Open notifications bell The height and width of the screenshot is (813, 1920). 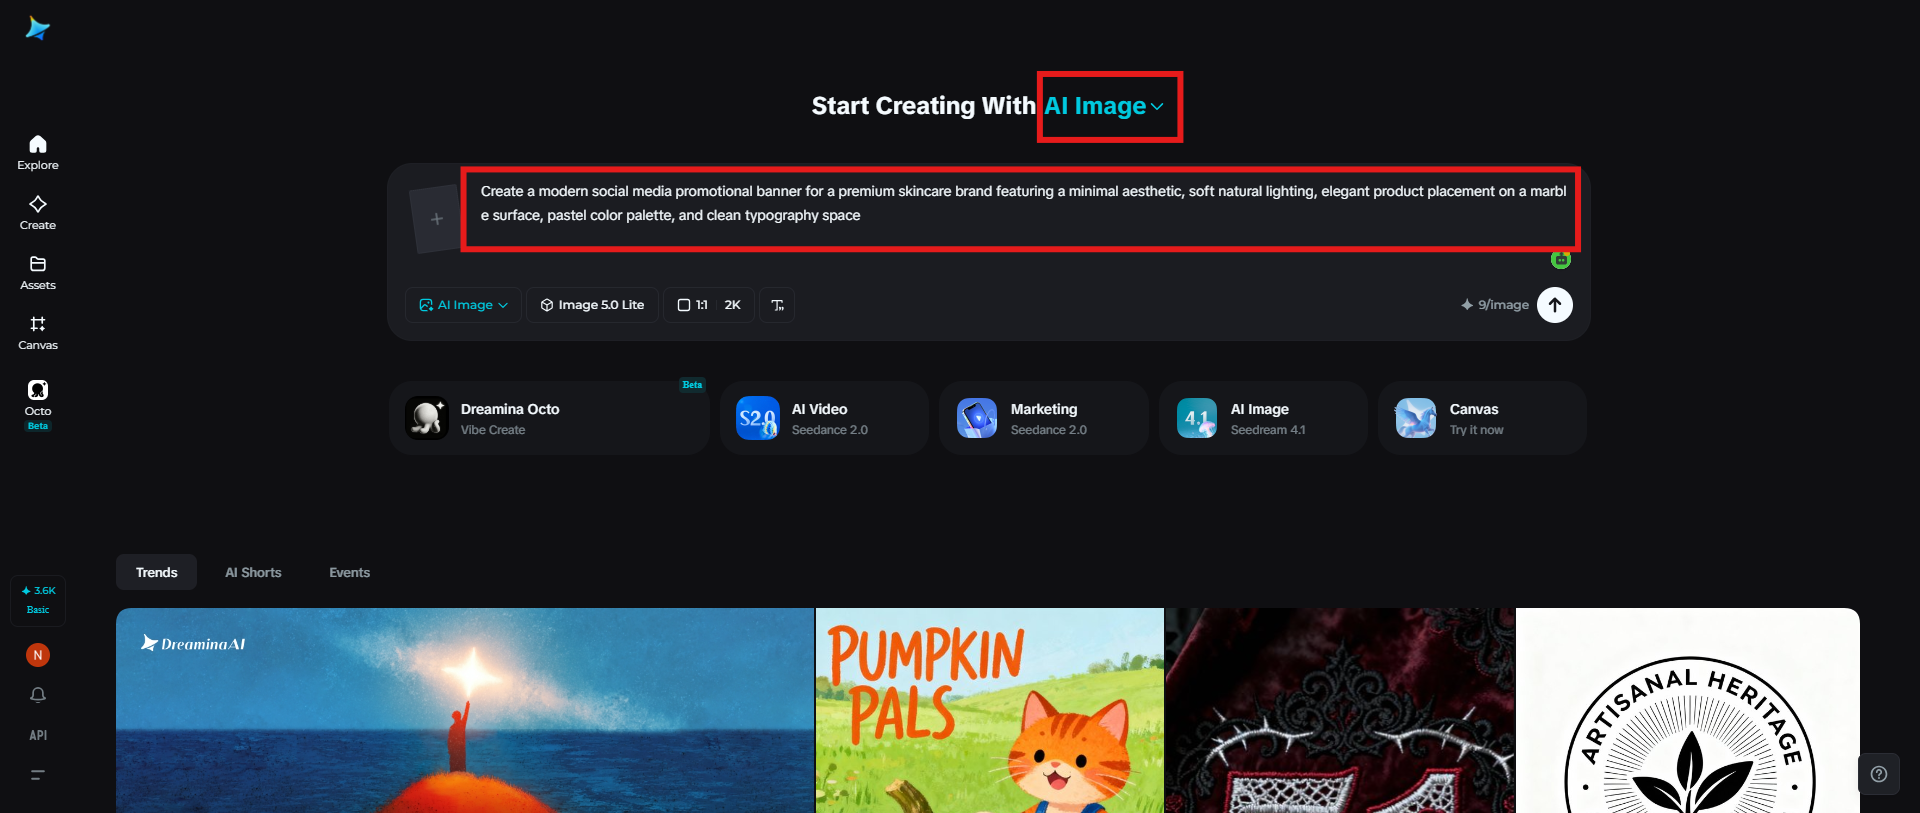tap(38, 695)
